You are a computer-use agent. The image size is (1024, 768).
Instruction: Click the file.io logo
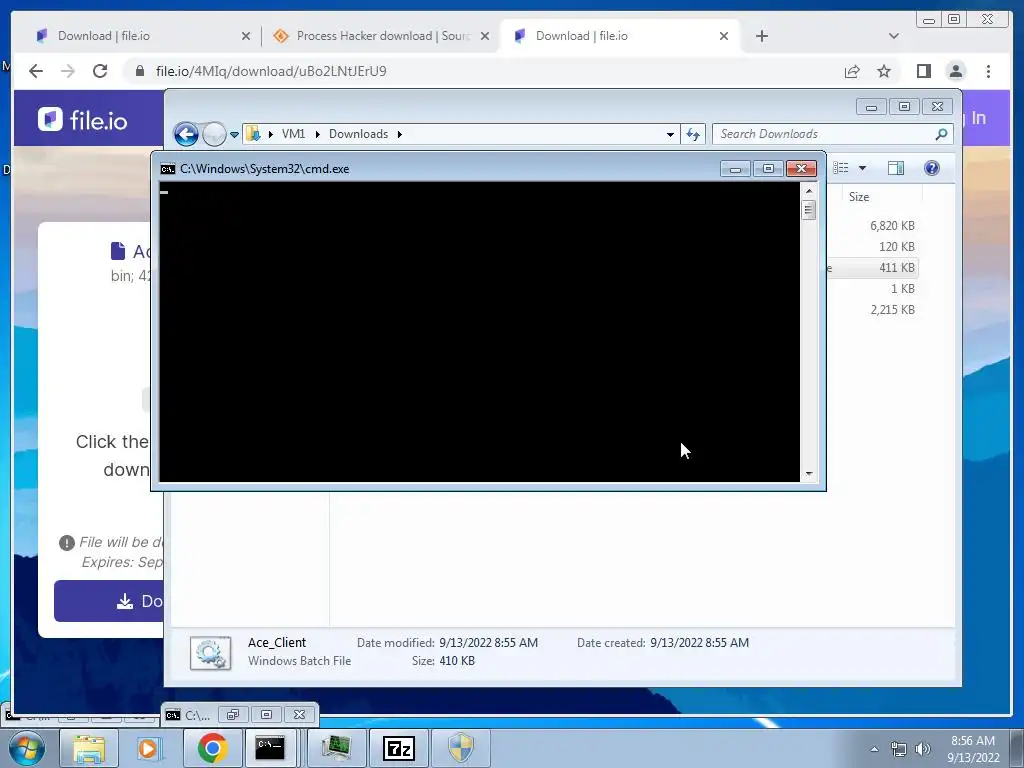(82, 120)
